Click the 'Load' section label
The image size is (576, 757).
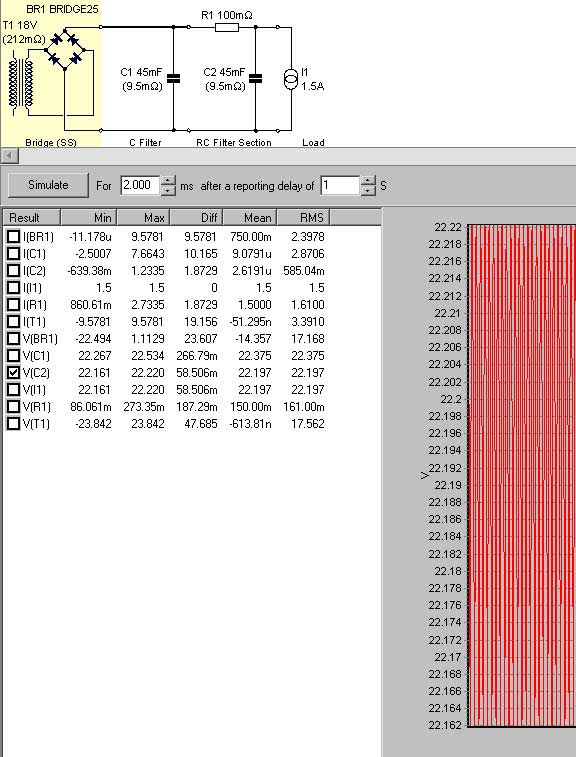pyautogui.click(x=313, y=142)
